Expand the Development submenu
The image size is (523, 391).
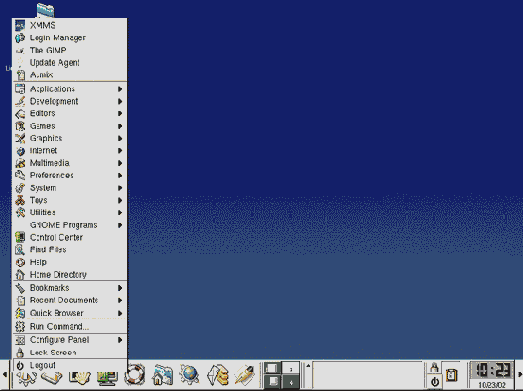pos(70,101)
